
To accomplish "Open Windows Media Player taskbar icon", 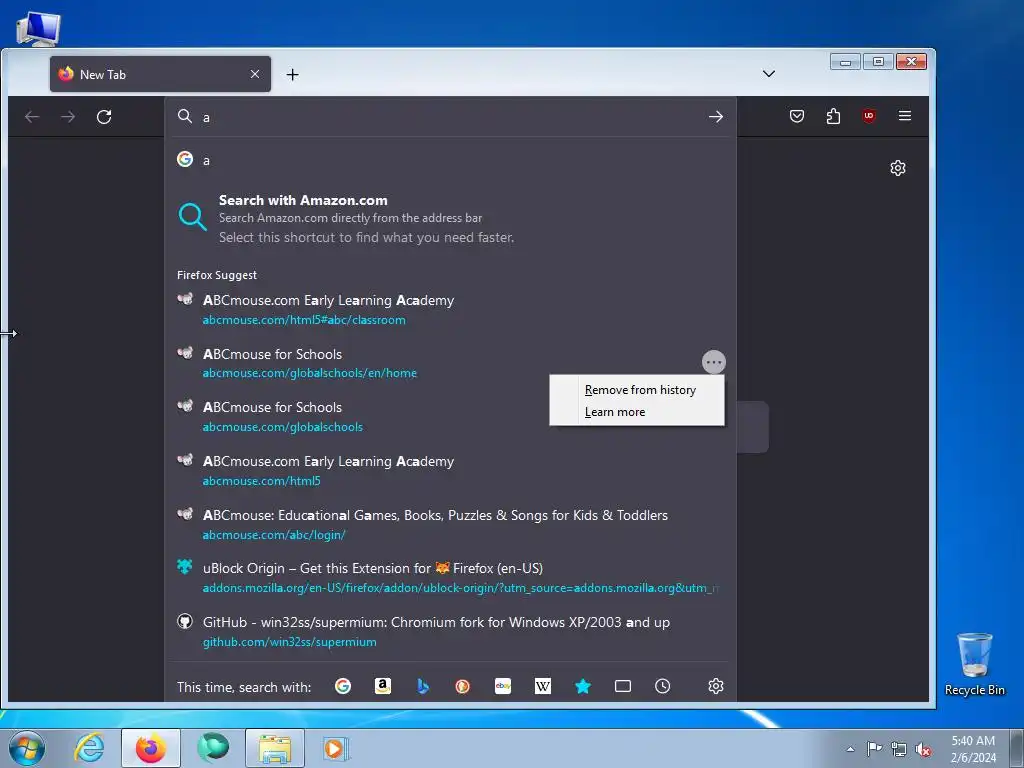I will coord(336,748).
